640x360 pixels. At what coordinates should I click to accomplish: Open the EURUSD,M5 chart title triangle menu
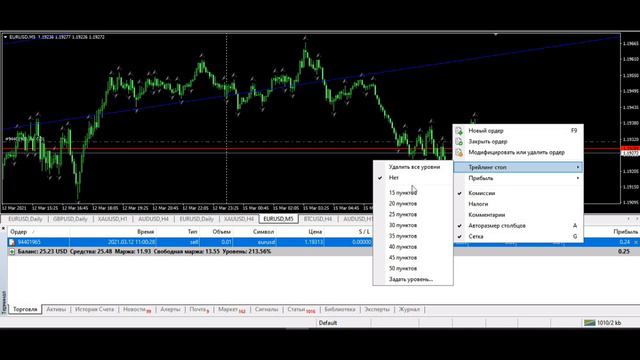5,37
